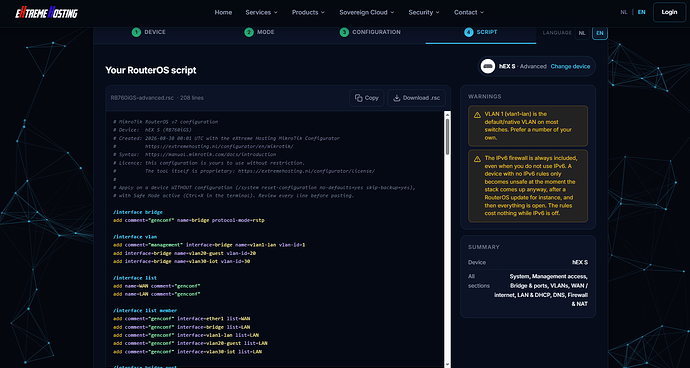690x368 pixels.
Task: Click the Change device link
Action: (570, 66)
